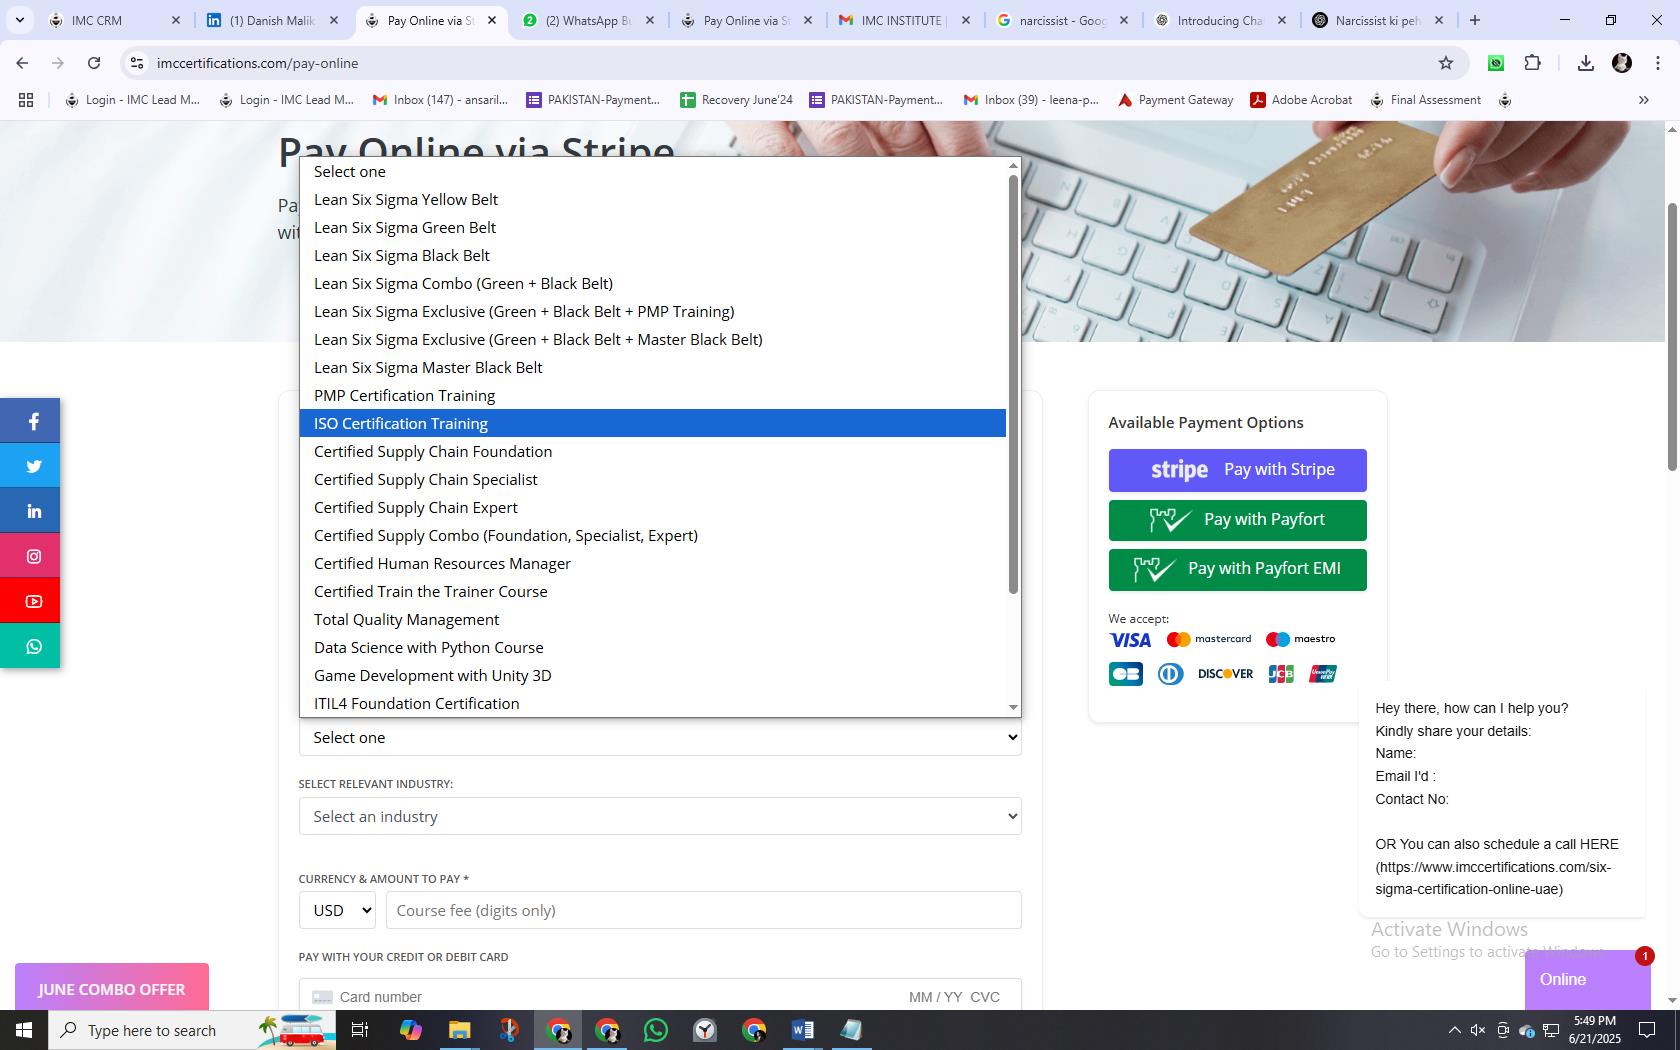This screenshot has width=1680, height=1050.
Task: Bookmark this page with the star icon
Action: point(1445,63)
